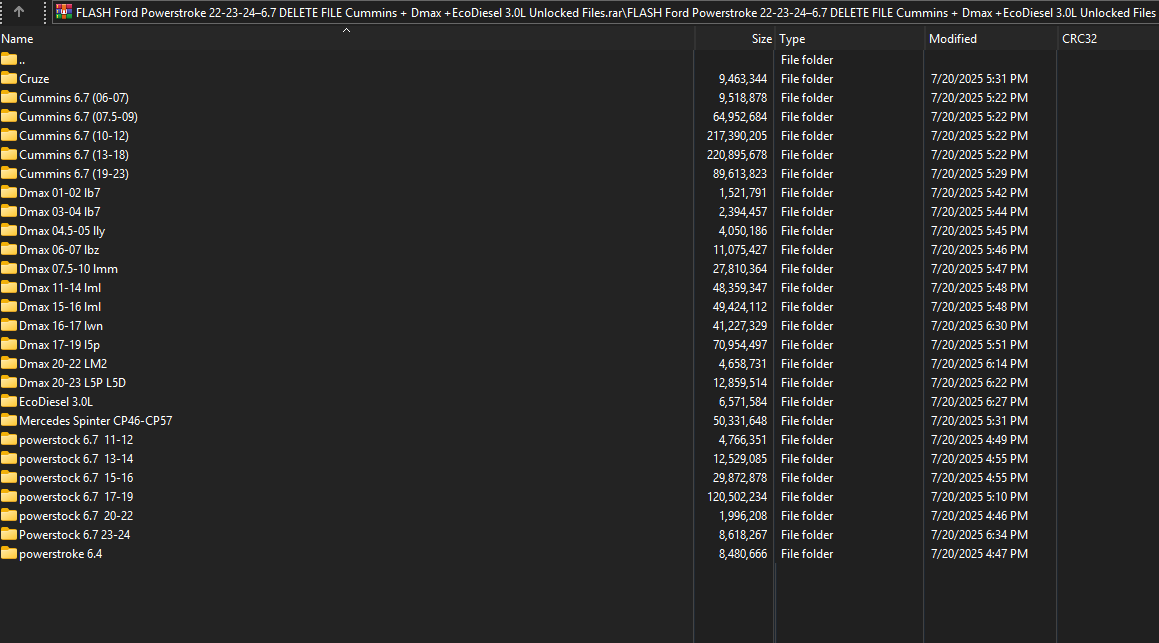
Task: Click the size value 50,331,648
Action: point(740,421)
